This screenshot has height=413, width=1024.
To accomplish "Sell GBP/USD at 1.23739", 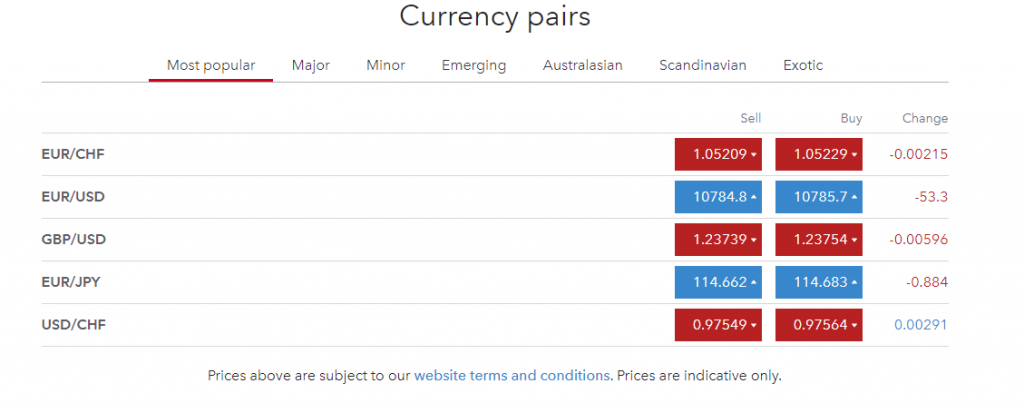I will click(x=718, y=240).
